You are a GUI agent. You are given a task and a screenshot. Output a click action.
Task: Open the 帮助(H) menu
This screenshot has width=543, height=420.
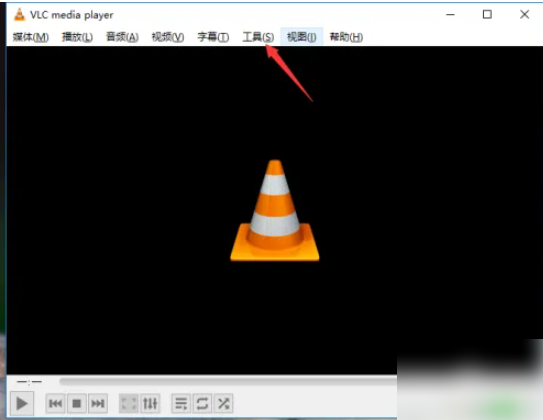pos(346,37)
